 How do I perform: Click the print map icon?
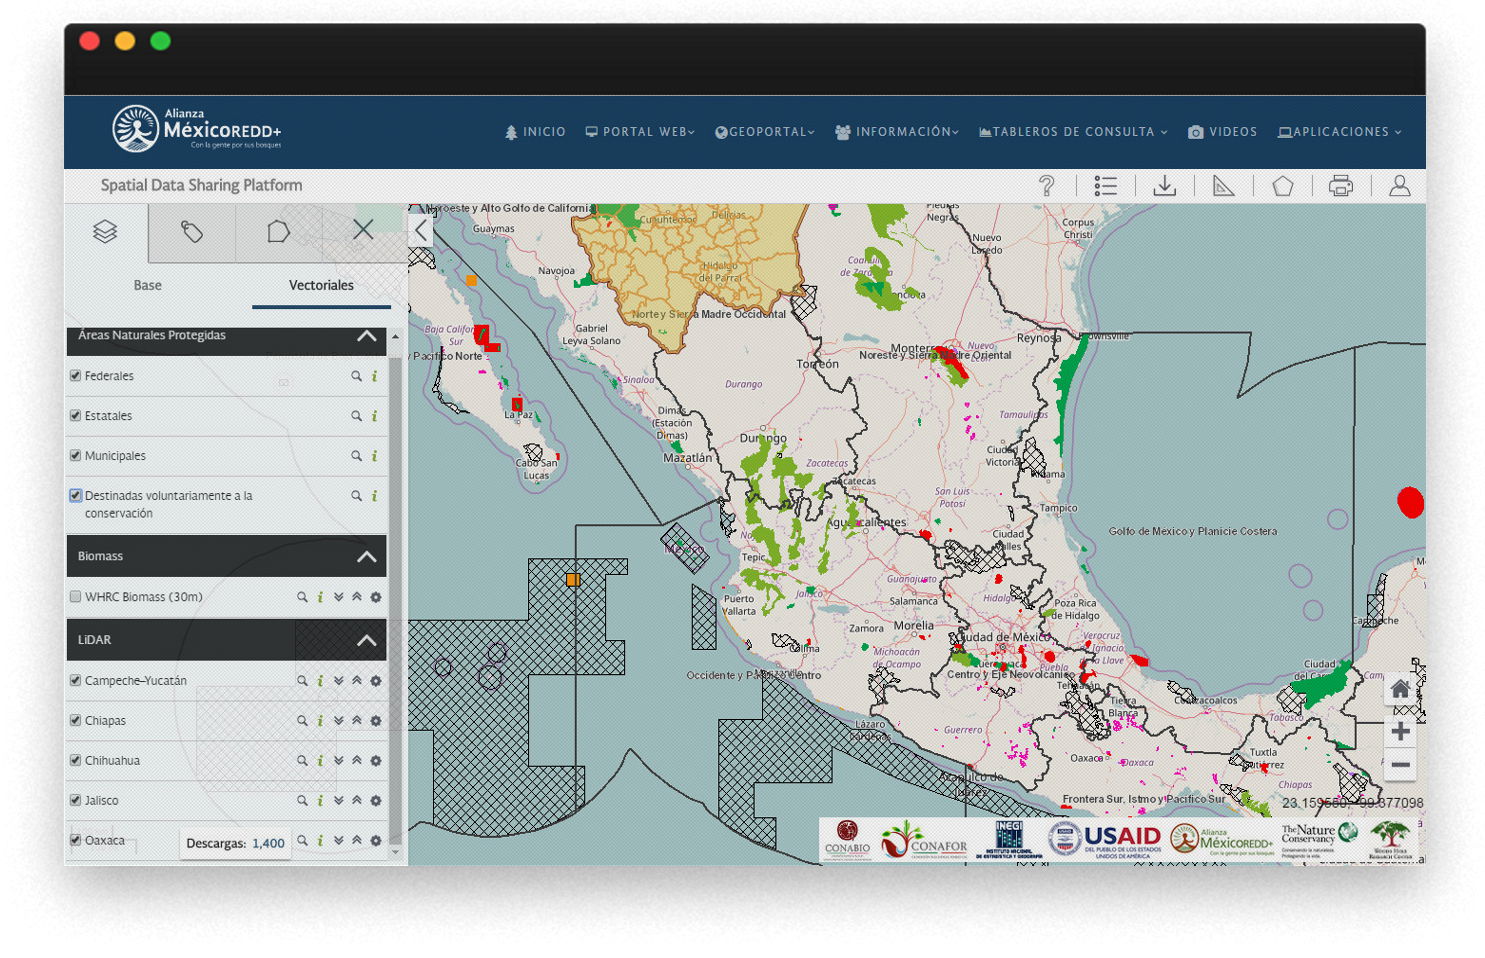[1340, 186]
